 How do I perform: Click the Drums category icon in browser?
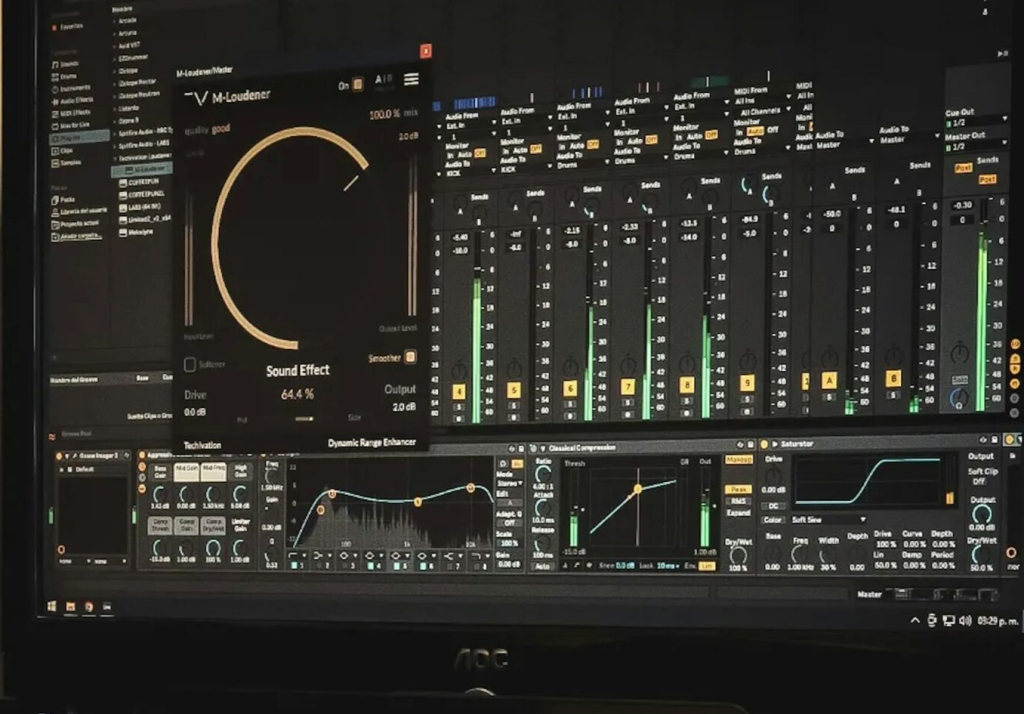pos(55,77)
